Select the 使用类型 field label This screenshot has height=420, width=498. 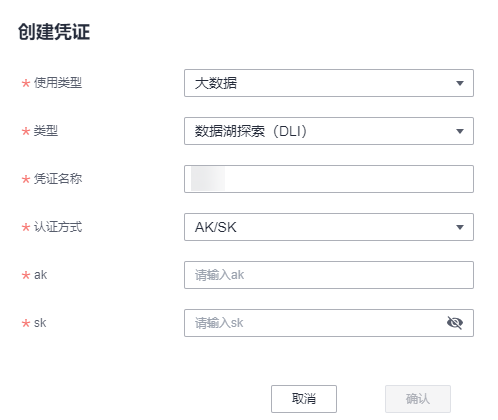(58, 83)
